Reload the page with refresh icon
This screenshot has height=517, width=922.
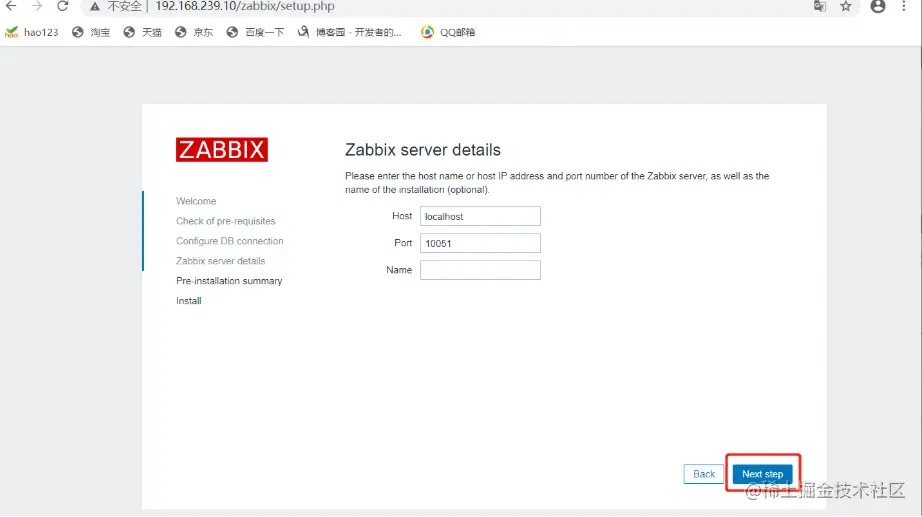click(63, 6)
